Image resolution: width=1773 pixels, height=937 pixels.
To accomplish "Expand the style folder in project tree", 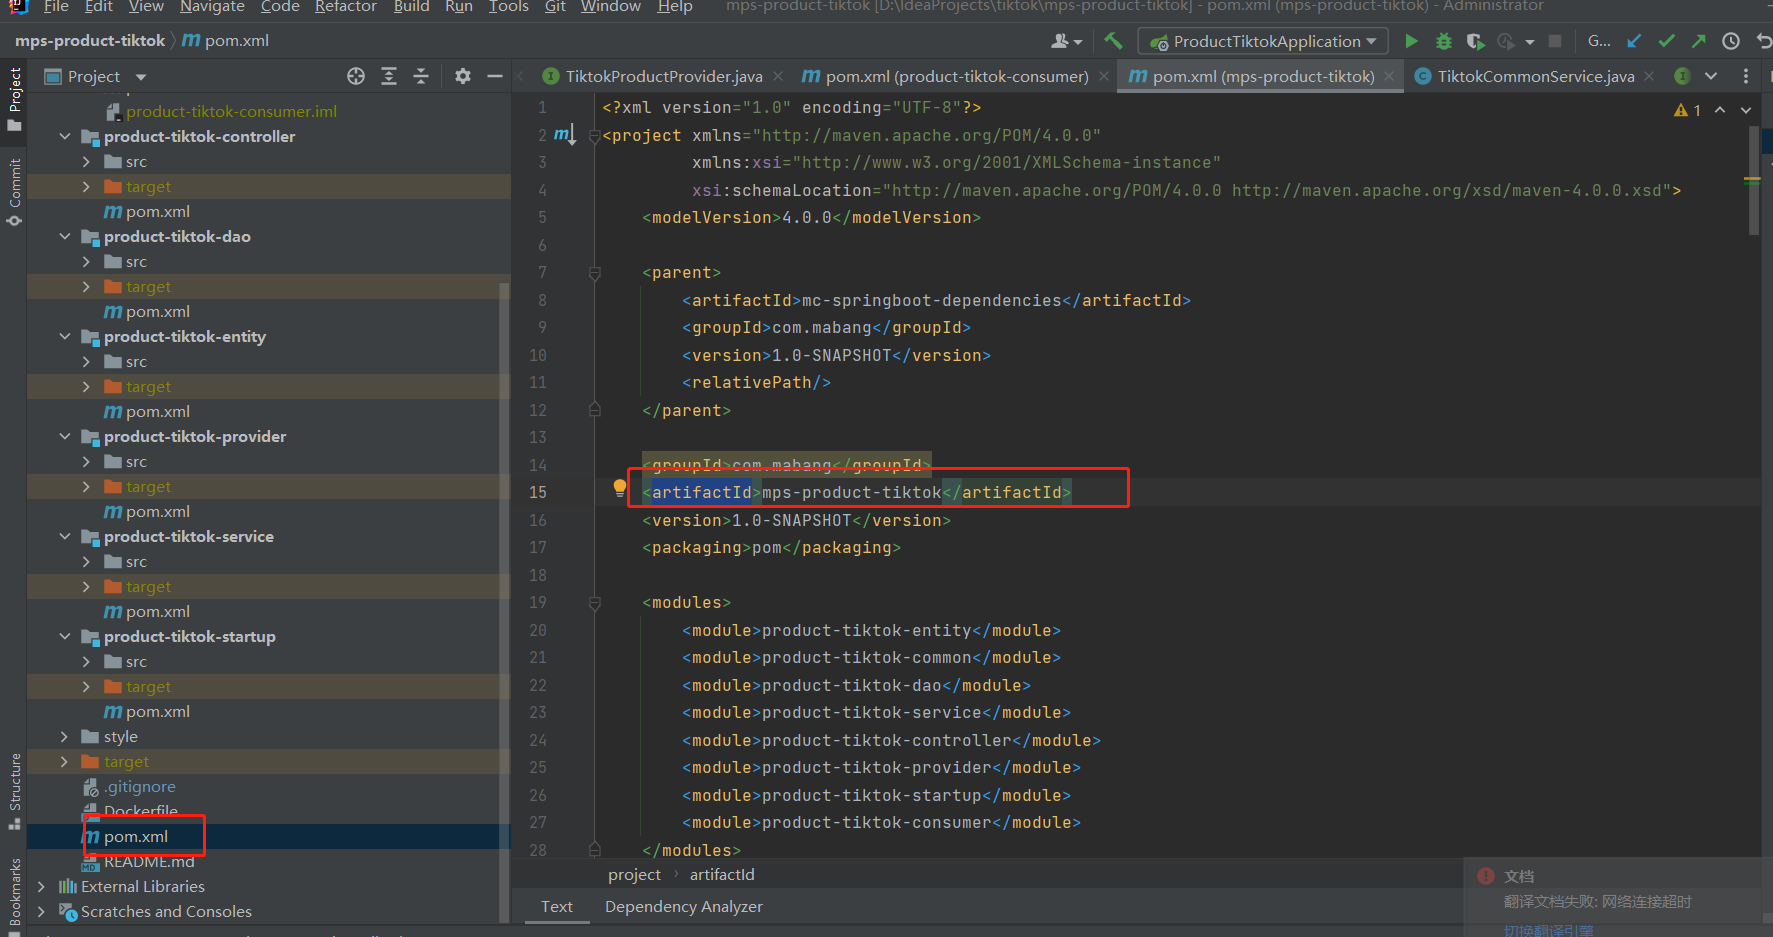I will (x=65, y=737).
